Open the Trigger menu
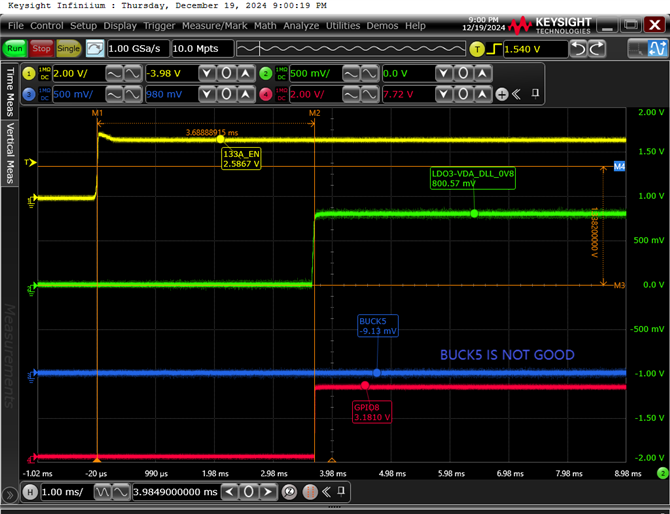Image resolution: width=670 pixels, height=514 pixels. coord(159,26)
